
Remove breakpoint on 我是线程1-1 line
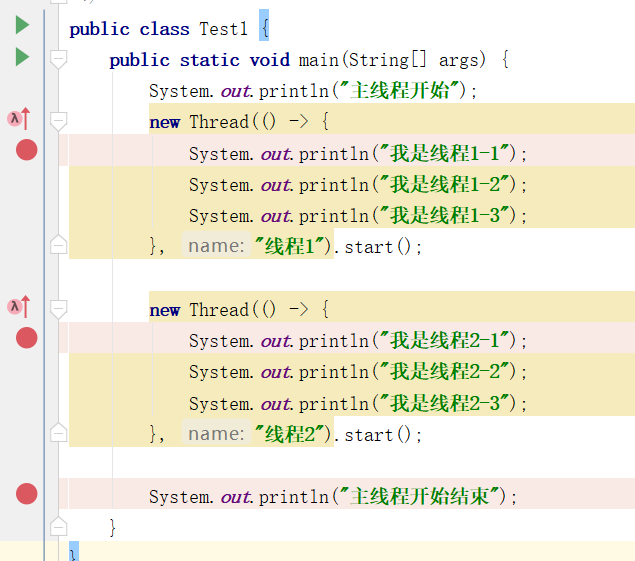click(27, 150)
